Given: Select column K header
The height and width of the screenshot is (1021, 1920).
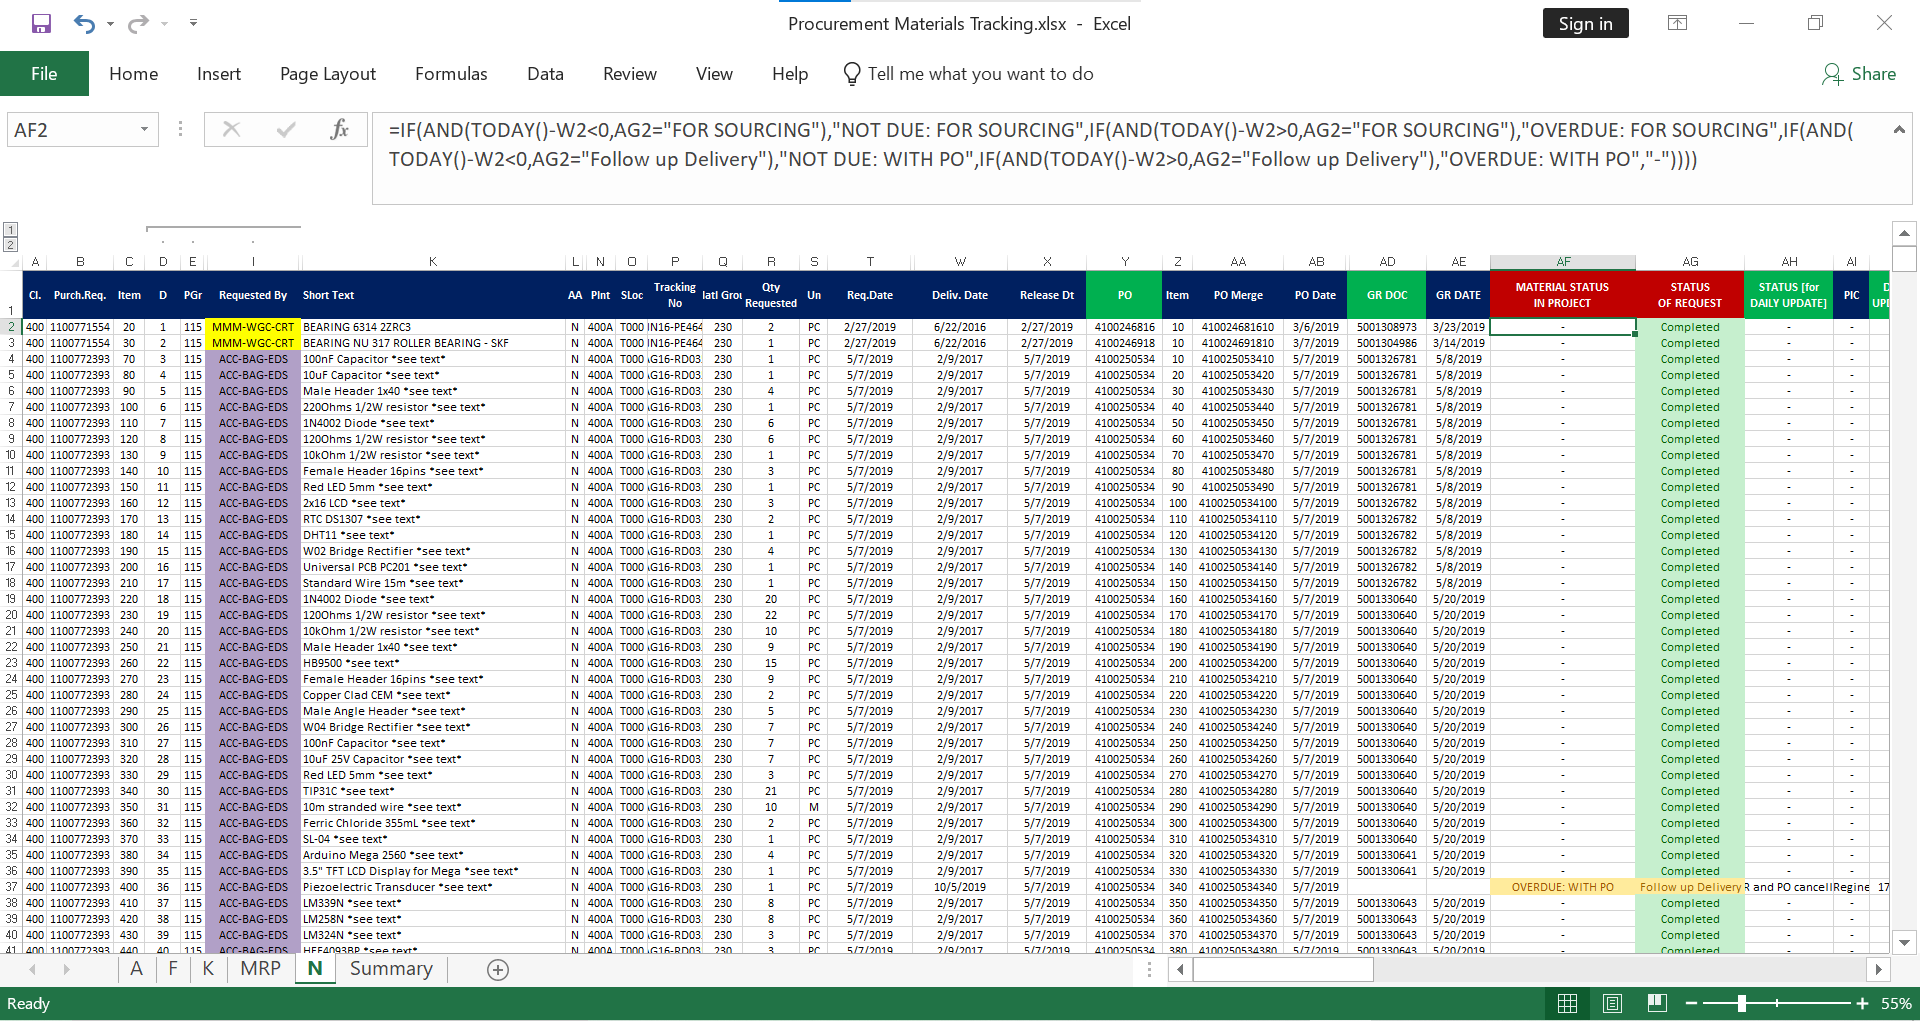Looking at the screenshot, I should [x=433, y=262].
